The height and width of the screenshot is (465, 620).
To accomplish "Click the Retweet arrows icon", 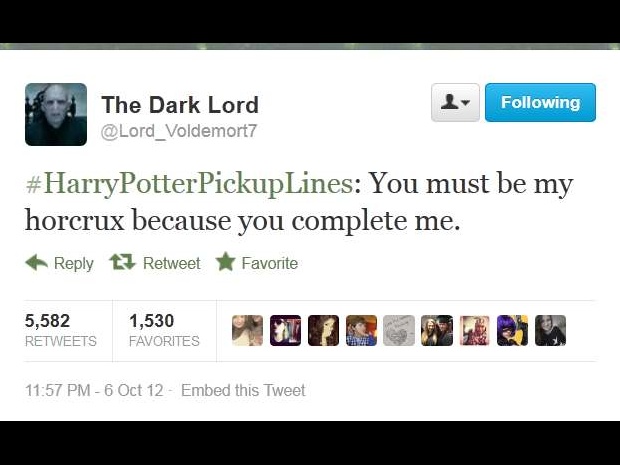I will pos(123,262).
